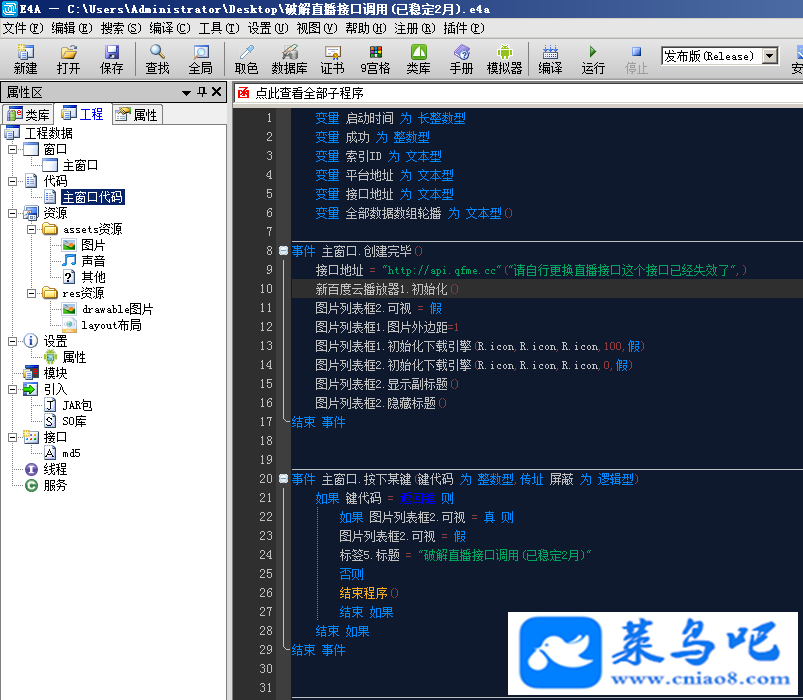
Task: Select JAR包 tree item
Action: click(77, 405)
